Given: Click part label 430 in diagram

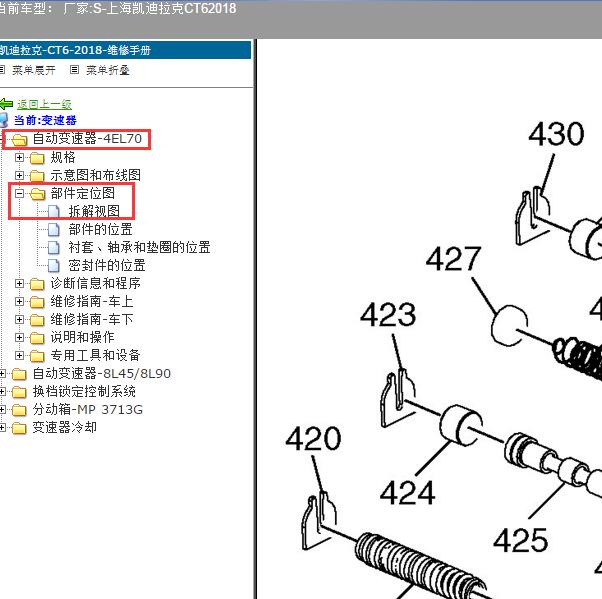Looking at the screenshot, I should pos(556,134).
